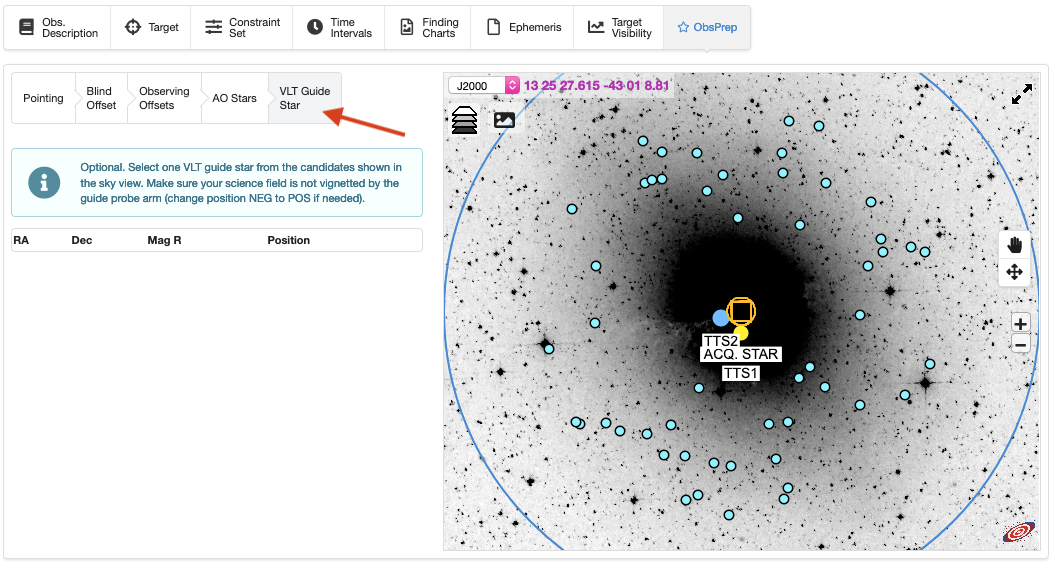Click the Aladin logo icon
The image size is (1055, 564).
[x=1019, y=532]
